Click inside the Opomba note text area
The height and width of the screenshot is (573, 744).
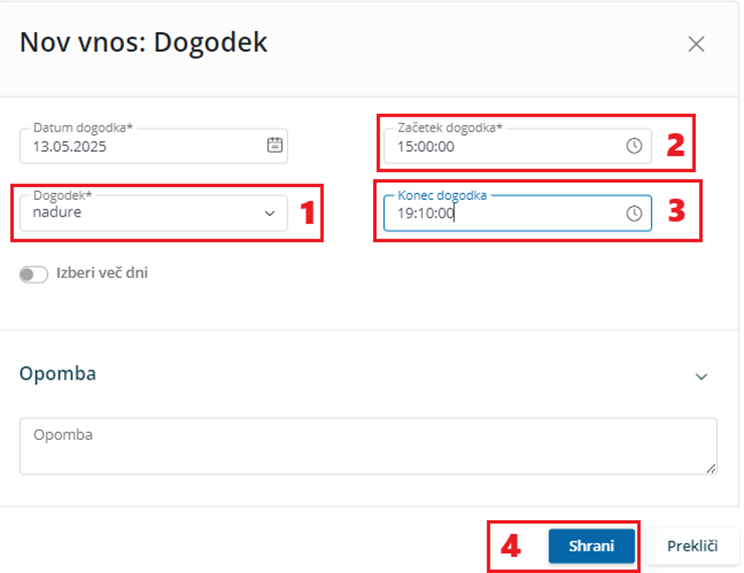click(368, 446)
